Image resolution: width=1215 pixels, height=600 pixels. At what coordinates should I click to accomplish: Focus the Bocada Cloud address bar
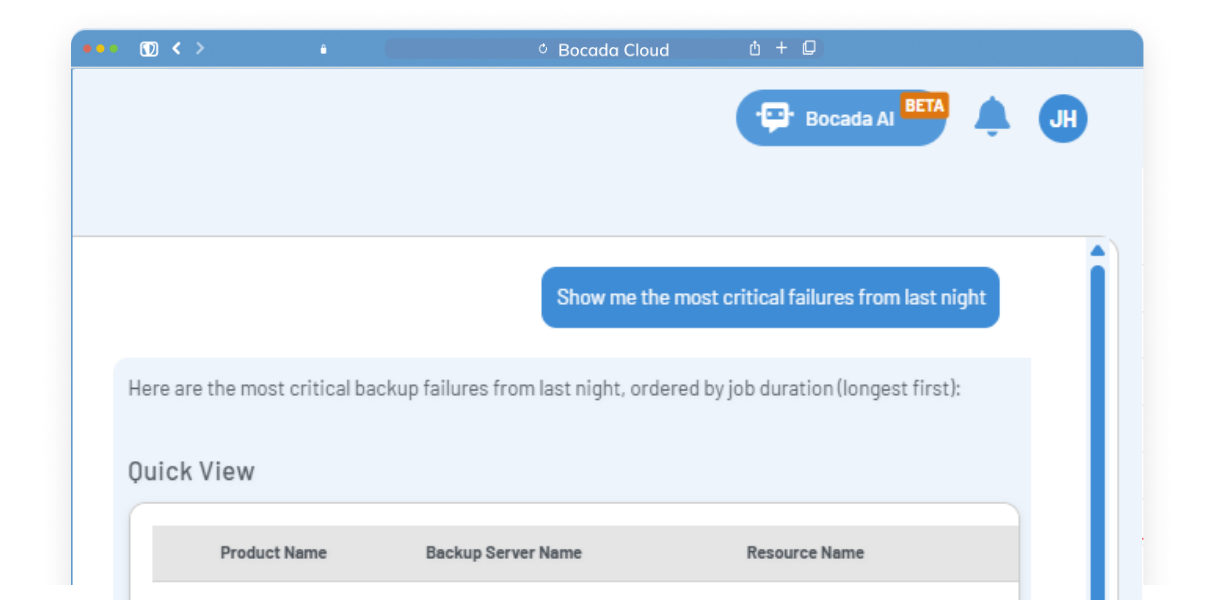(x=612, y=49)
